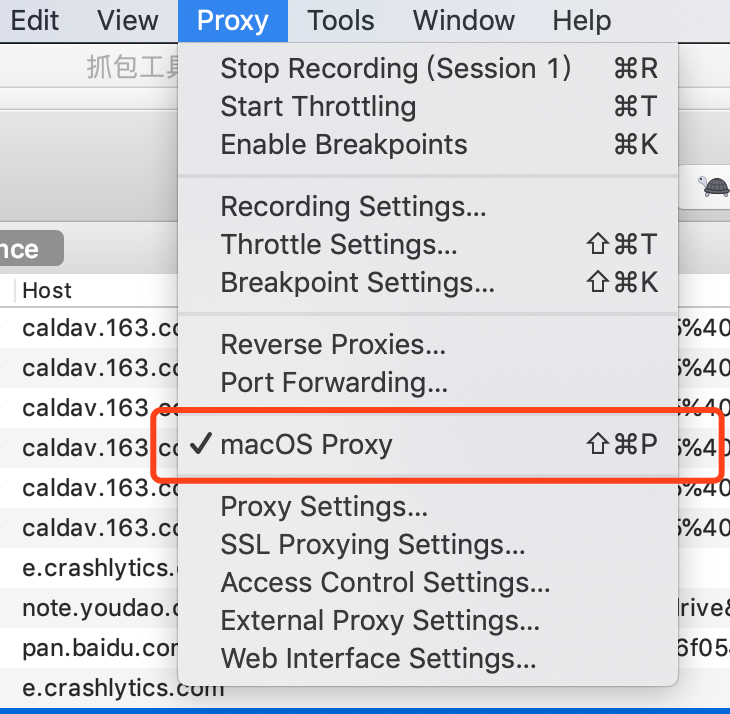Open the Tools menu
Screen dimensions: 730x714
click(x=341, y=20)
